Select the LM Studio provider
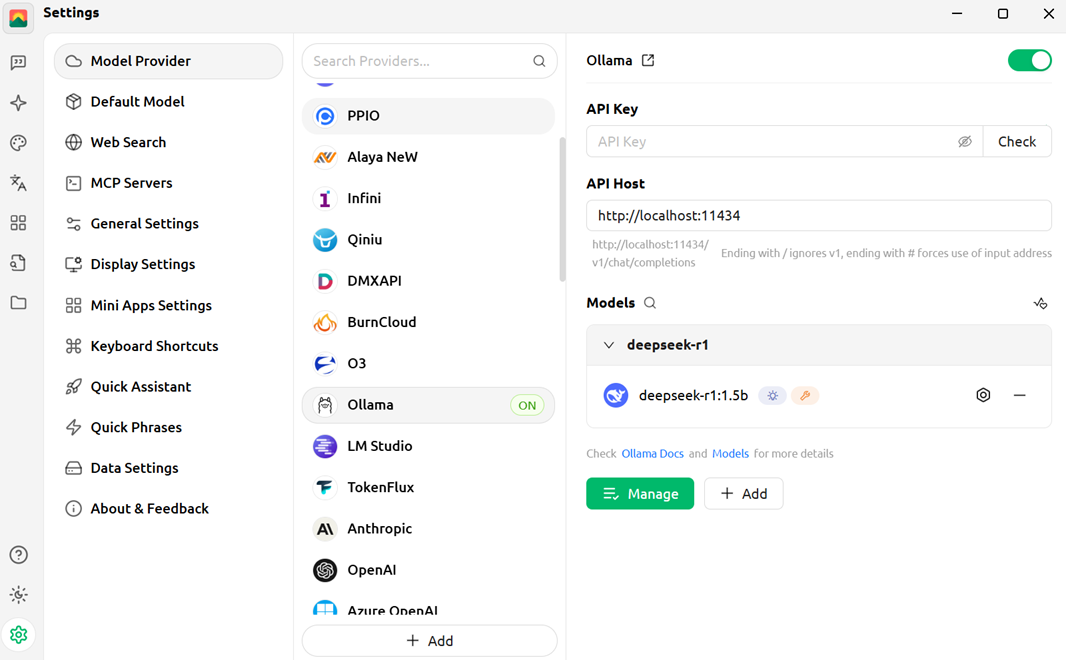This screenshot has height=660, width=1066. (x=428, y=447)
